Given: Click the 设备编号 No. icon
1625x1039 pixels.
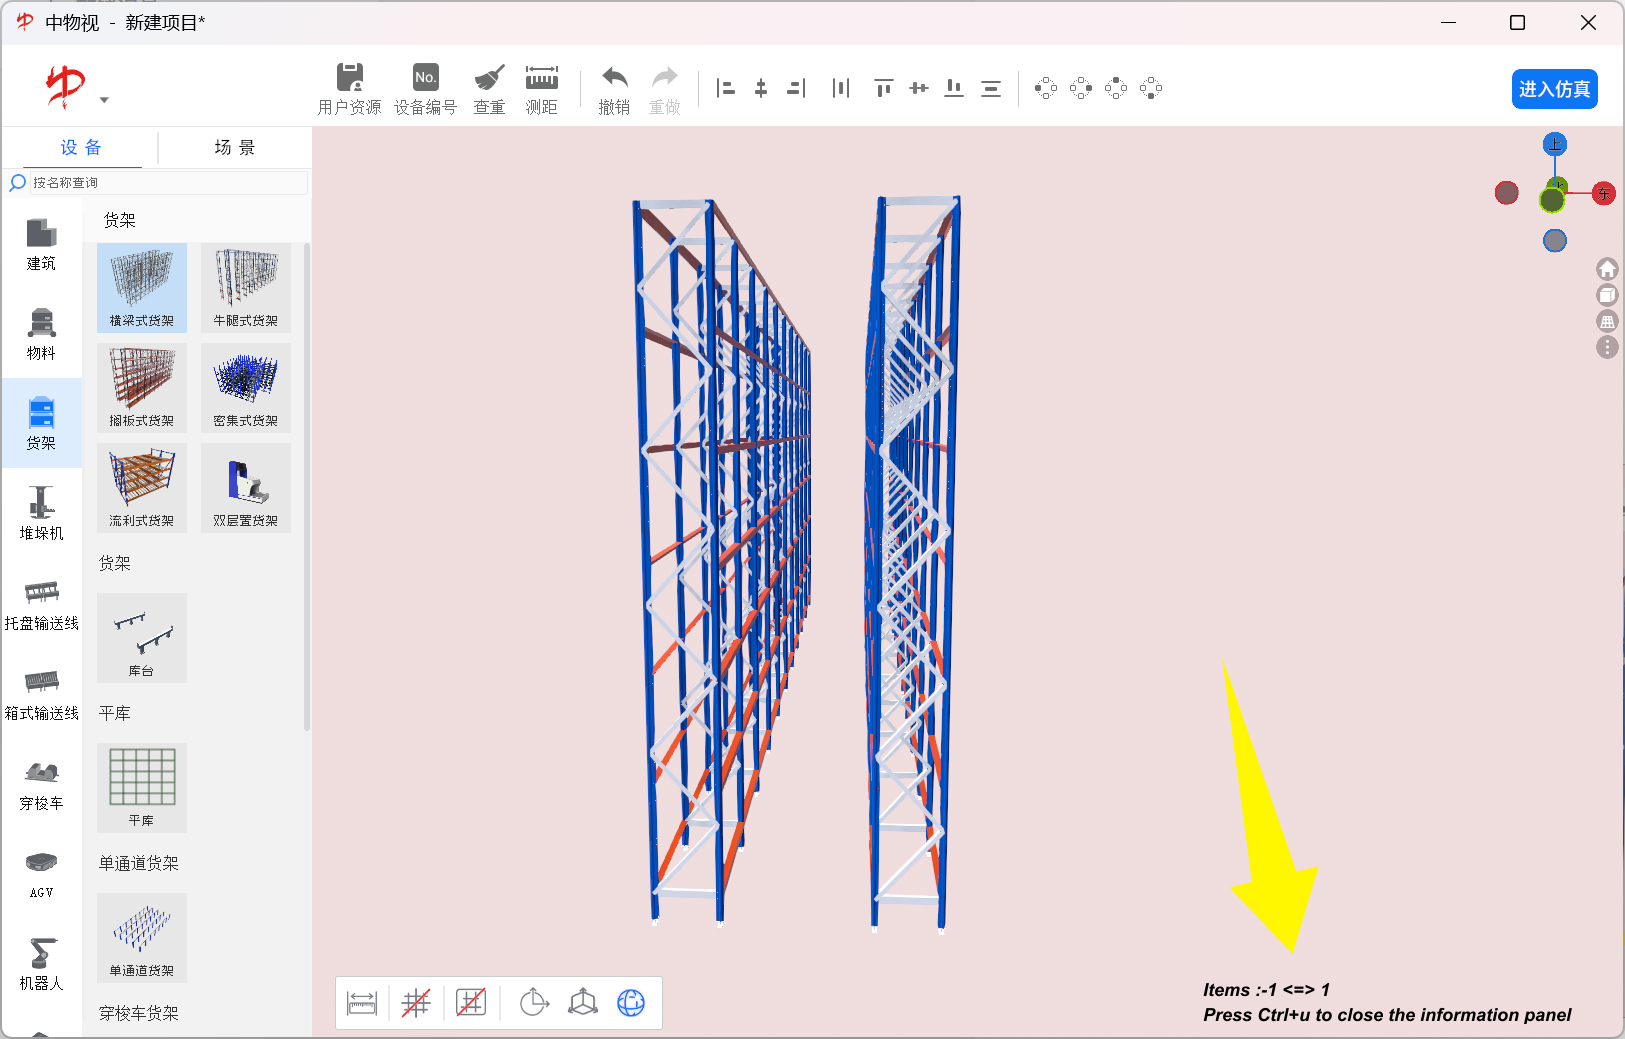Looking at the screenshot, I should tap(425, 89).
